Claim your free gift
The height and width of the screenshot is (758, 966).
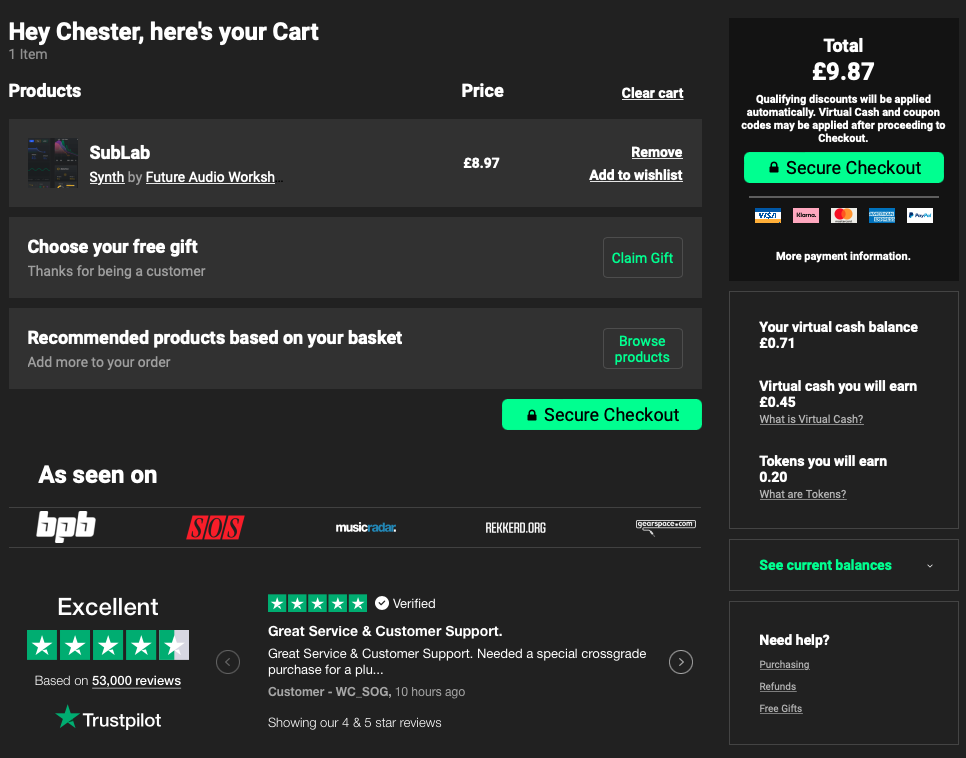[x=643, y=258]
